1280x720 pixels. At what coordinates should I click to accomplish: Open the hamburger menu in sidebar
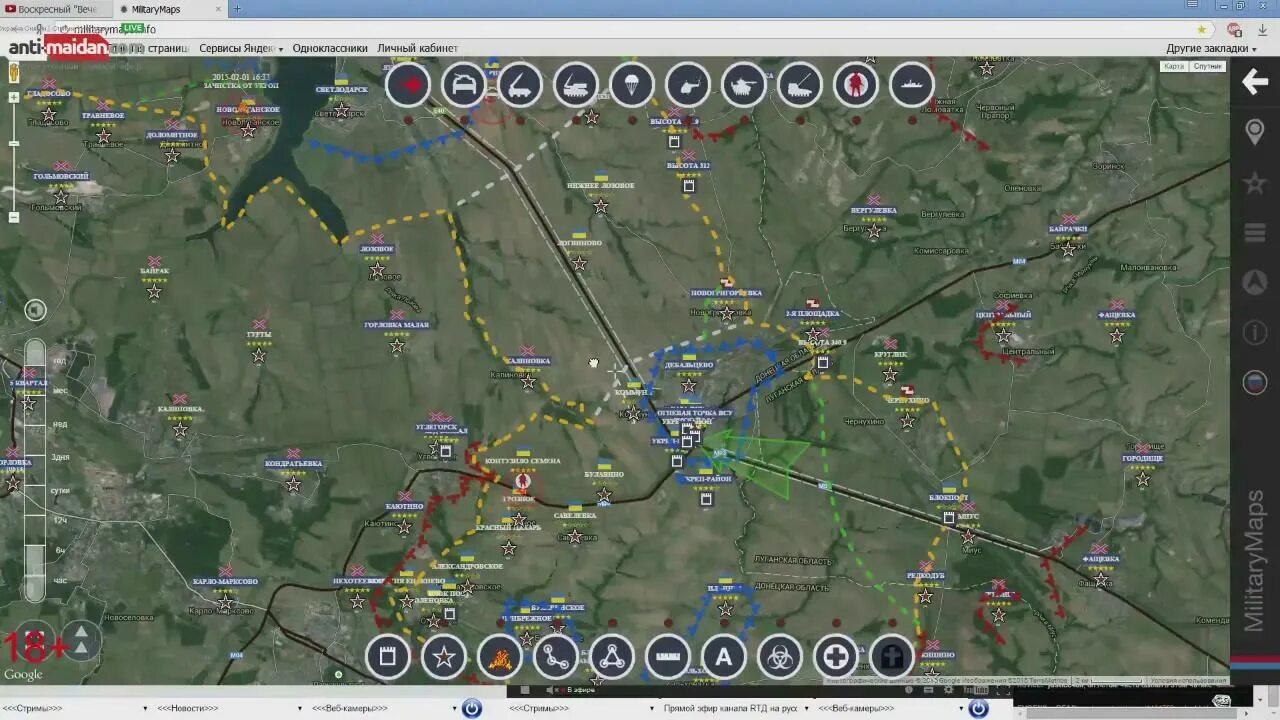pos(1255,233)
